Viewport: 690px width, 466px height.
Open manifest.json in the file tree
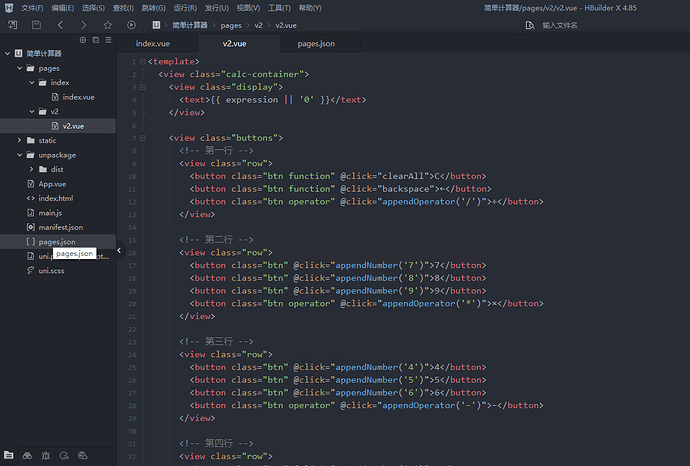[x=60, y=228]
